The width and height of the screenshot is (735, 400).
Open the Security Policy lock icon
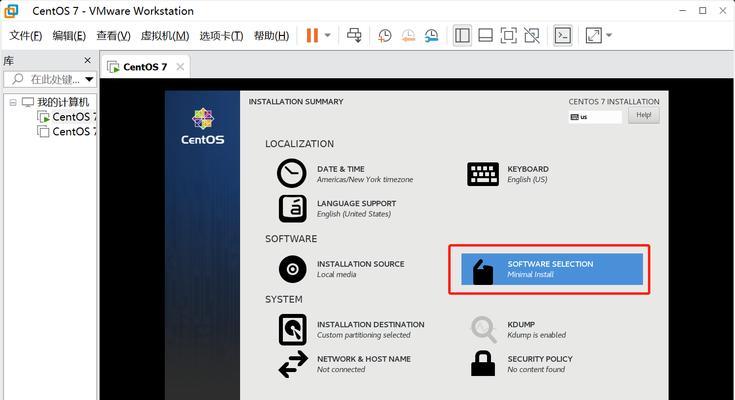(x=483, y=363)
